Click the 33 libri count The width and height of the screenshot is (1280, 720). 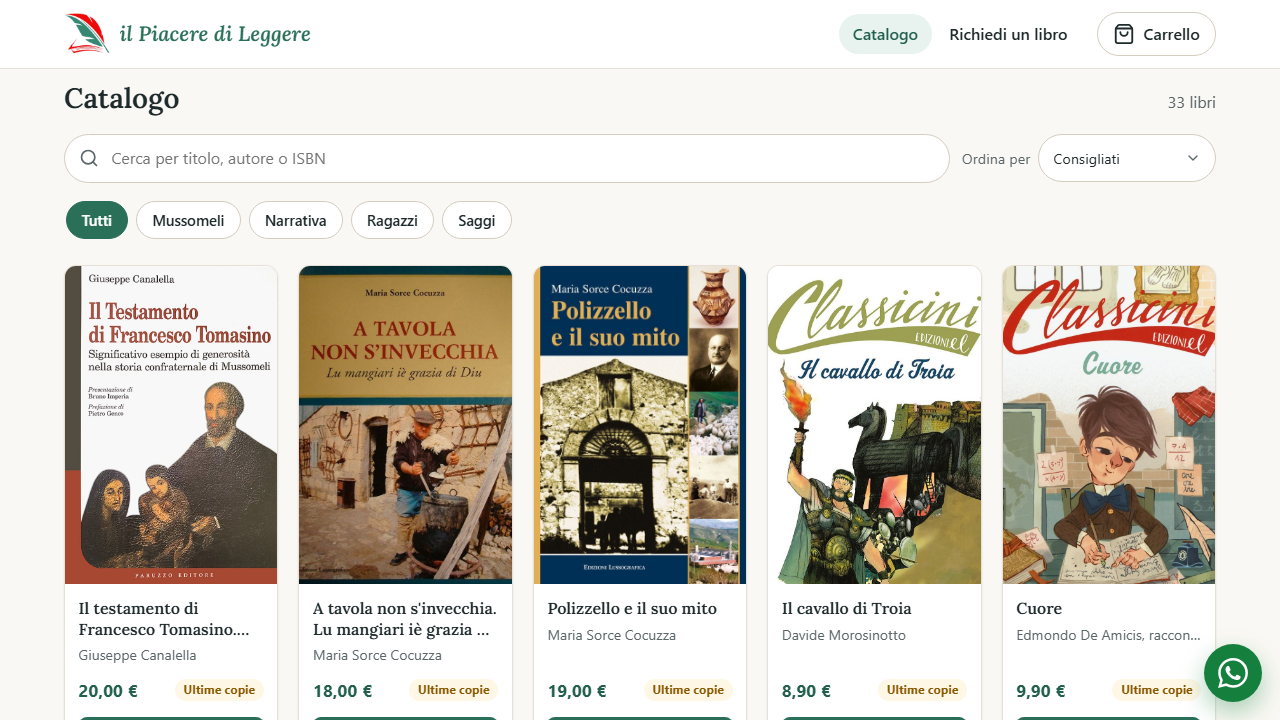pos(1192,103)
